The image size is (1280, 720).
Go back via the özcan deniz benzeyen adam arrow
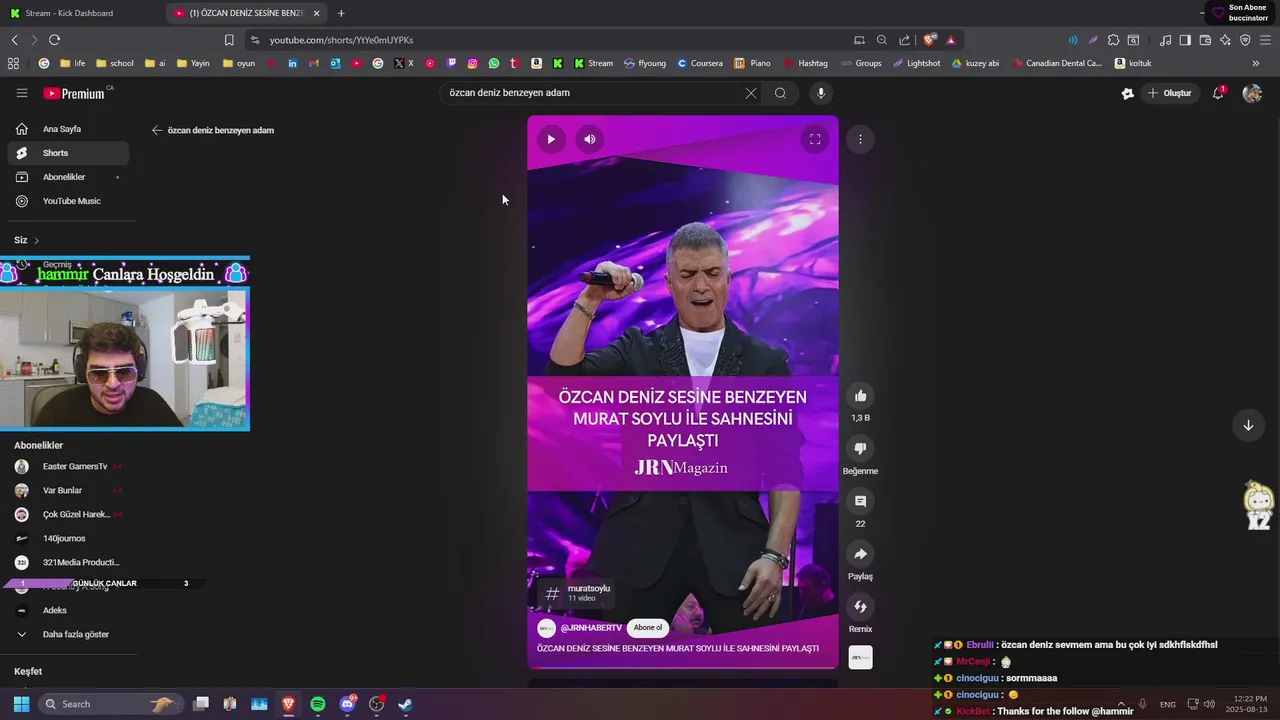(157, 130)
